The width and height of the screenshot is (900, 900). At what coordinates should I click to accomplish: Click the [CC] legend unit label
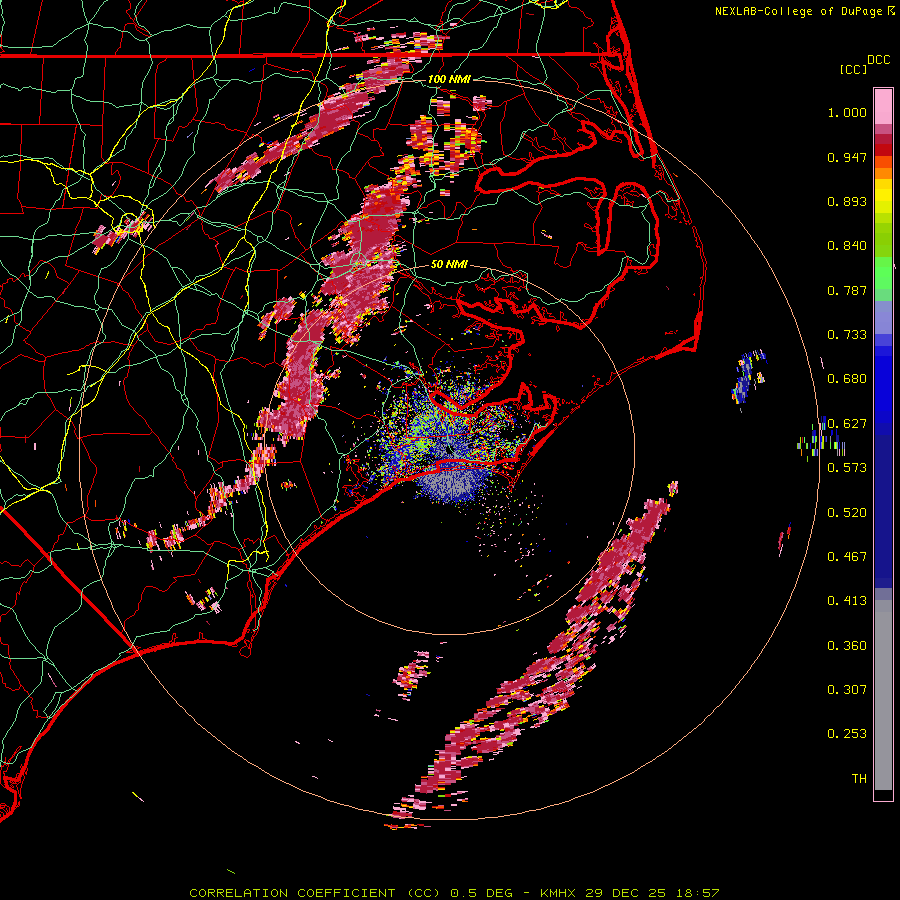pos(853,69)
